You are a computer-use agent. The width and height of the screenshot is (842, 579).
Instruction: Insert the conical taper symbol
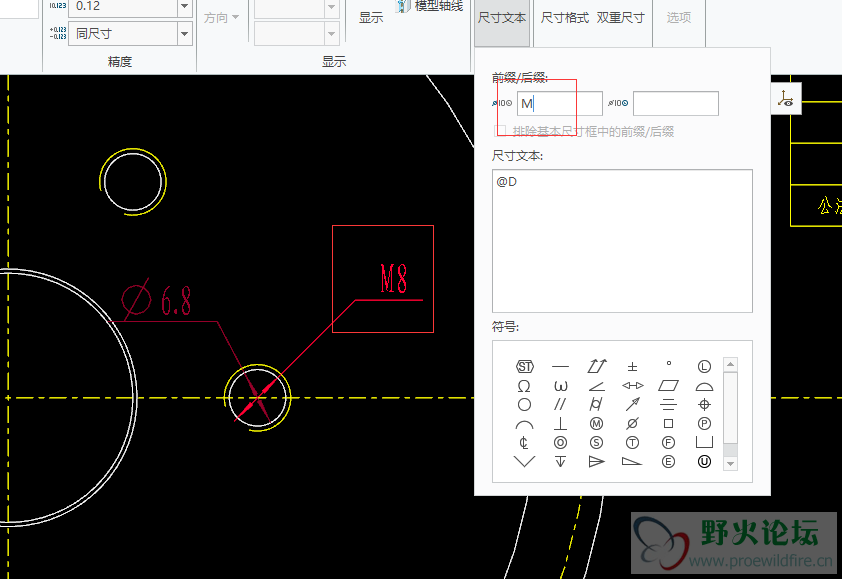tap(596, 461)
